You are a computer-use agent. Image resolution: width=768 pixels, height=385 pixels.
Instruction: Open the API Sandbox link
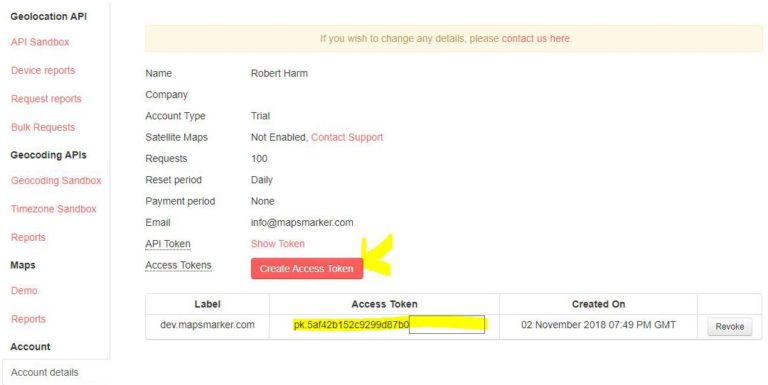40,42
